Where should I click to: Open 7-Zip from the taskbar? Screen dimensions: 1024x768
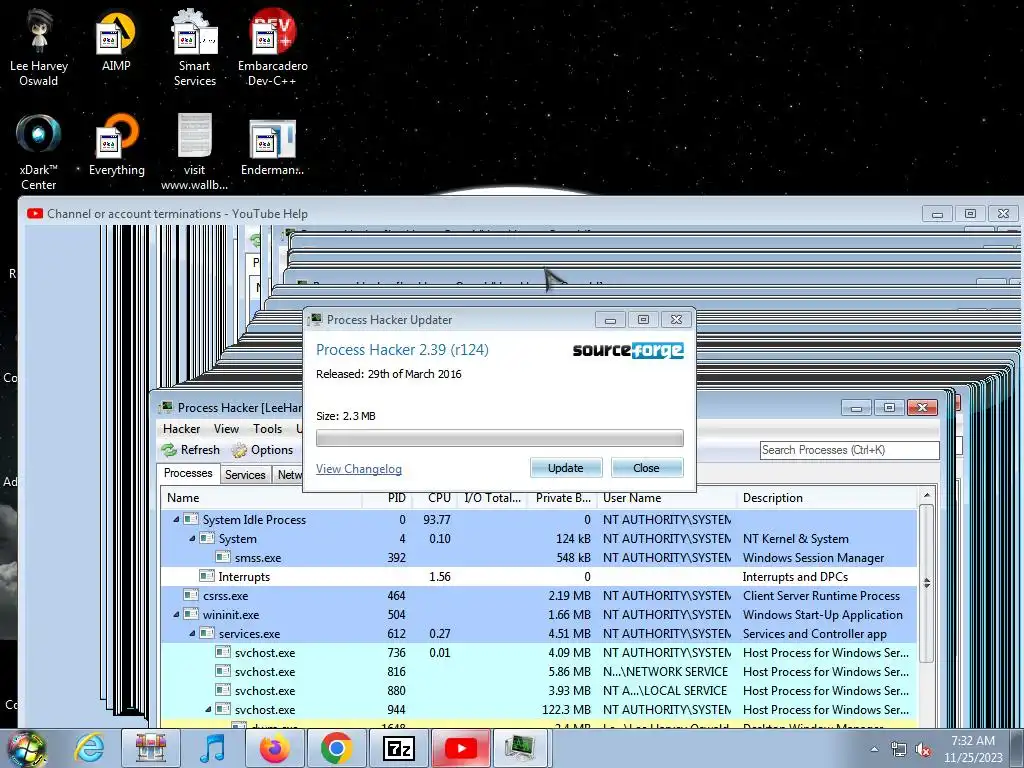click(399, 748)
